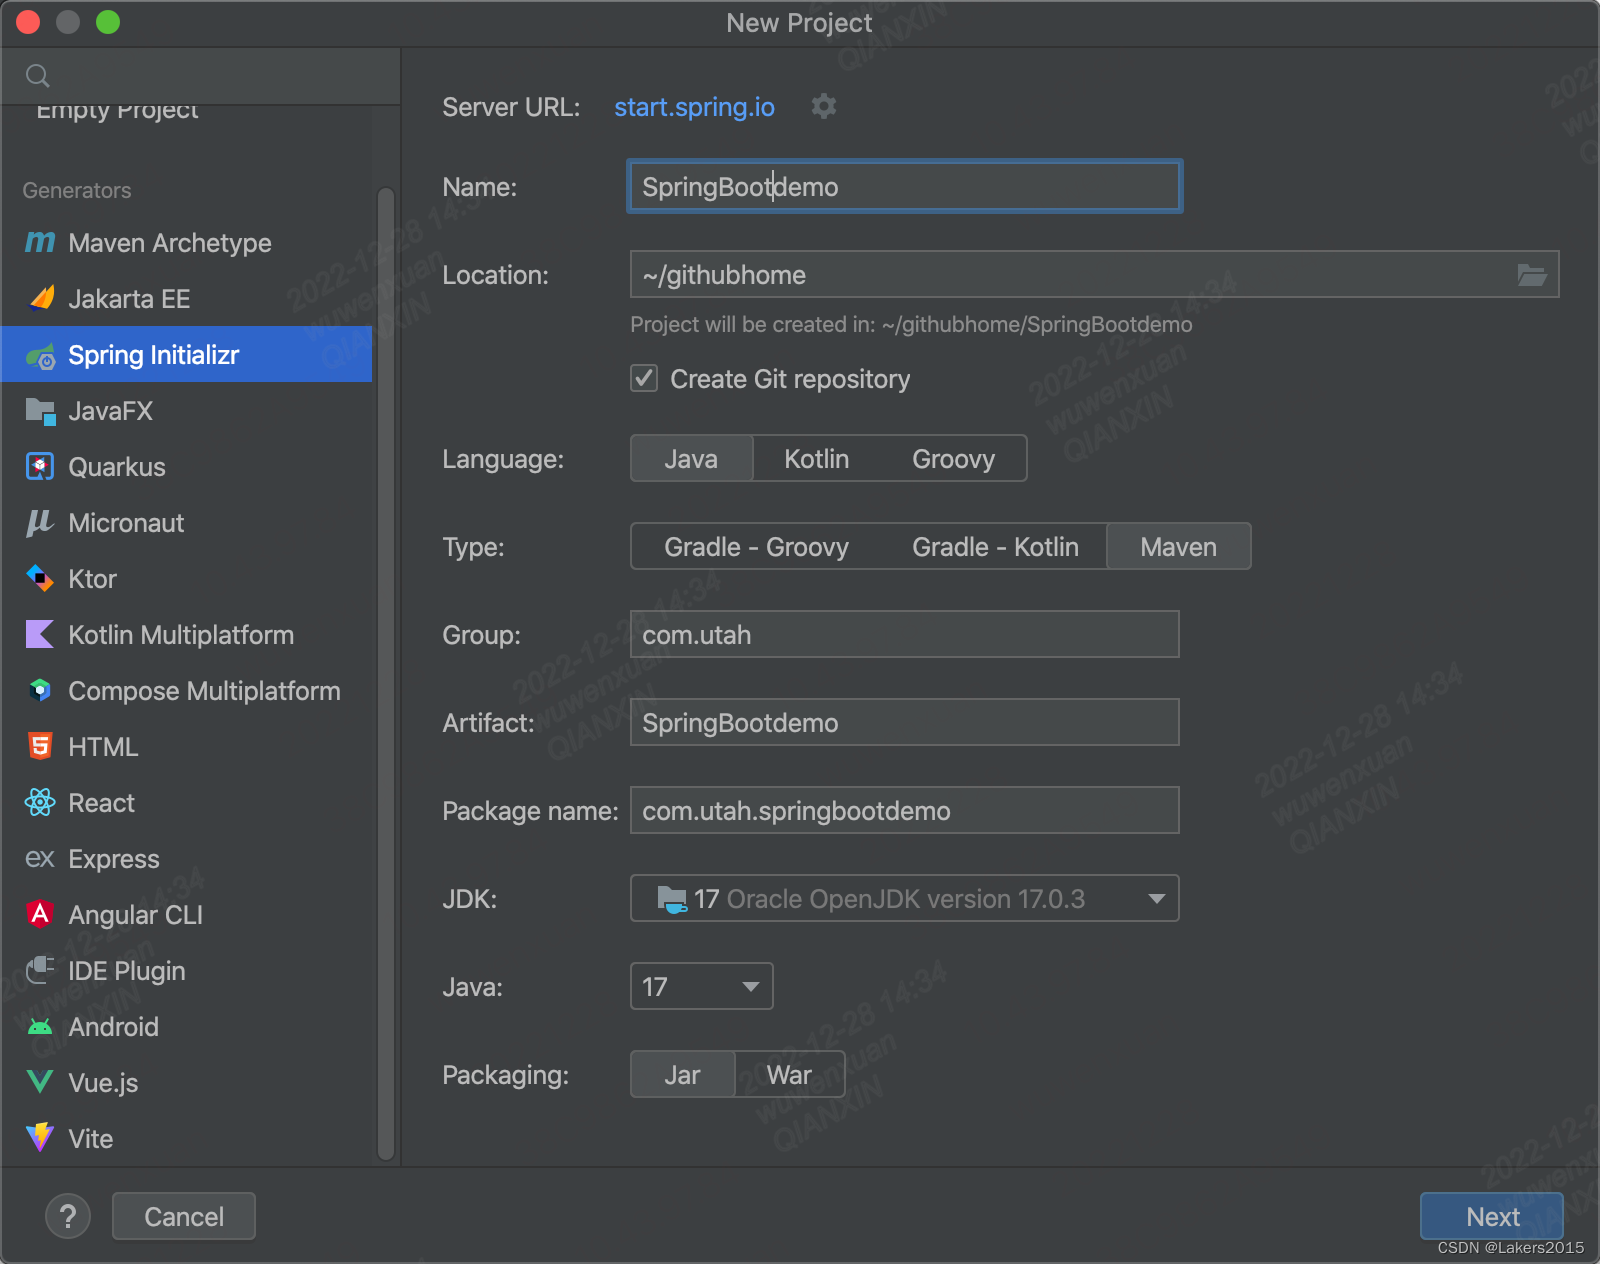Viewport: 1600px width, 1264px height.
Task: Click the browse folder icon in Location
Action: [1531, 275]
